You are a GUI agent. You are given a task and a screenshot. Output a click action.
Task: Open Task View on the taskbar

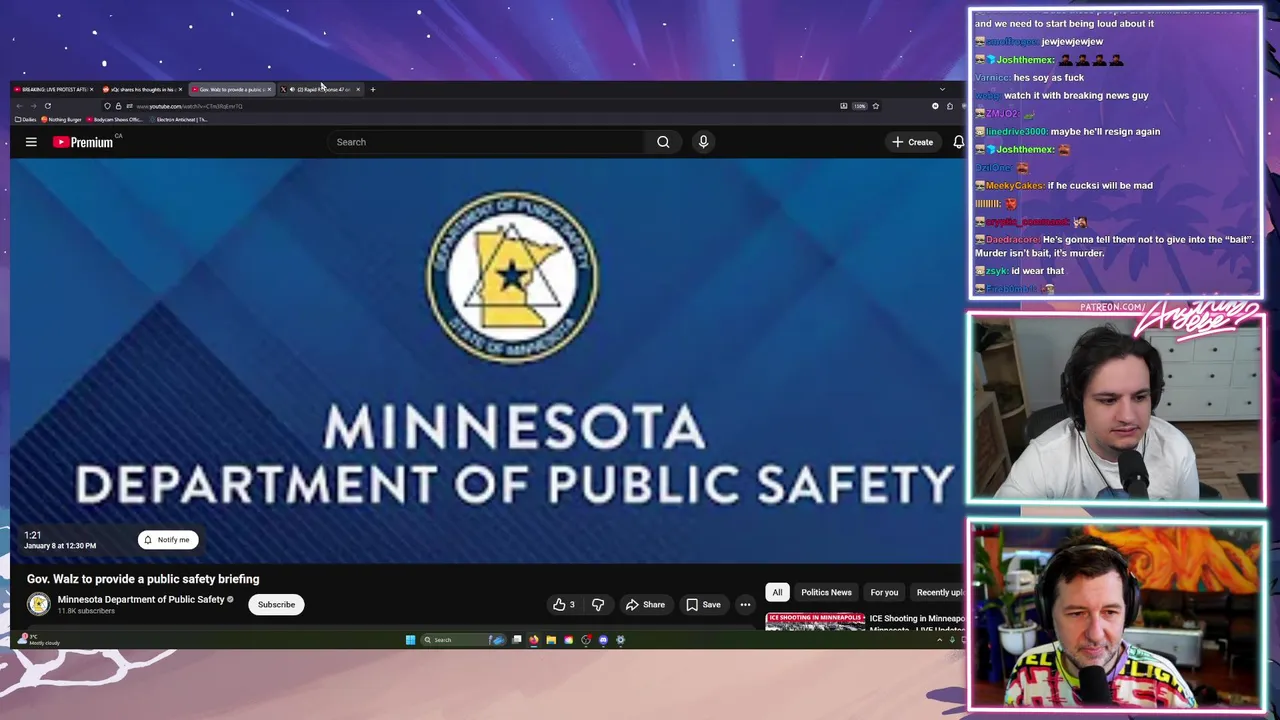517,640
